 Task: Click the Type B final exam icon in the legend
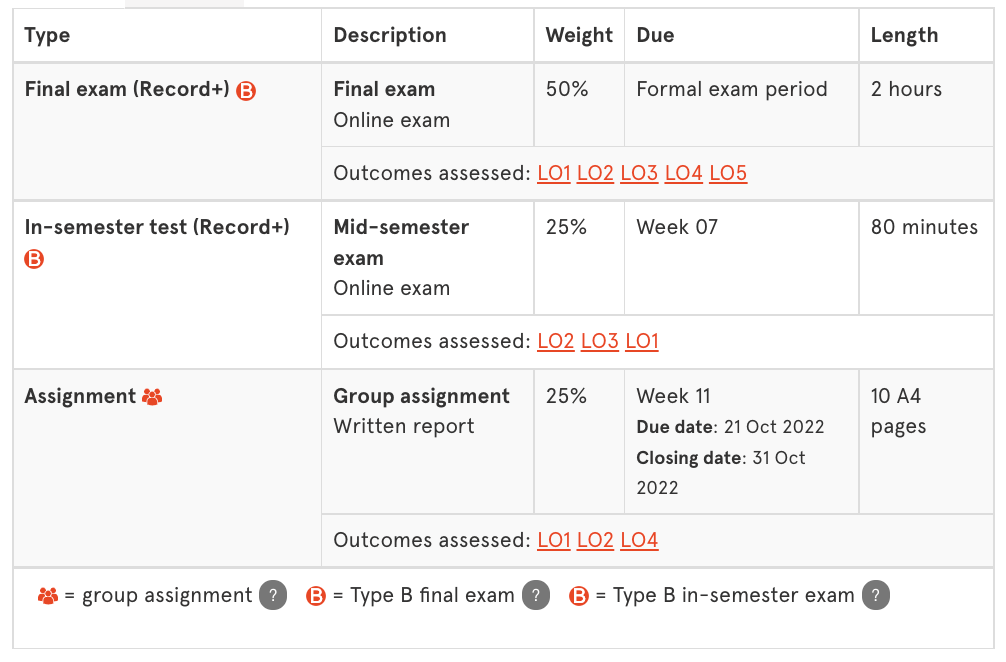click(315, 595)
